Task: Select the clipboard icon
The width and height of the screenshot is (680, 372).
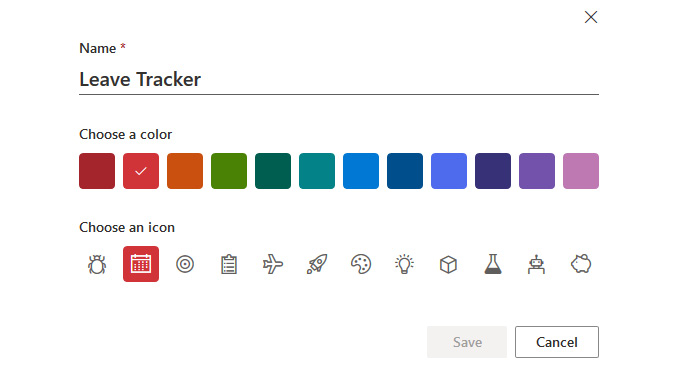Action: pos(229,264)
